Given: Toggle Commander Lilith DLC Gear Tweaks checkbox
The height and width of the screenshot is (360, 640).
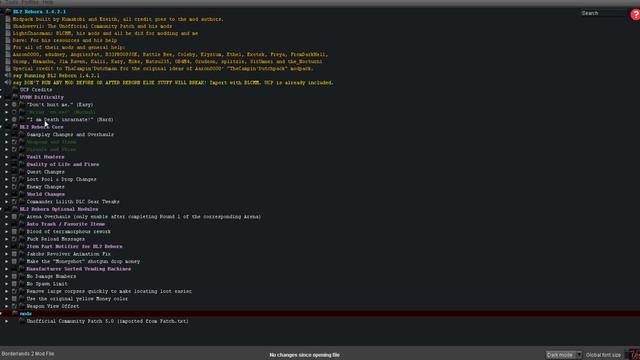Looking at the screenshot, I should tap(14, 202).
